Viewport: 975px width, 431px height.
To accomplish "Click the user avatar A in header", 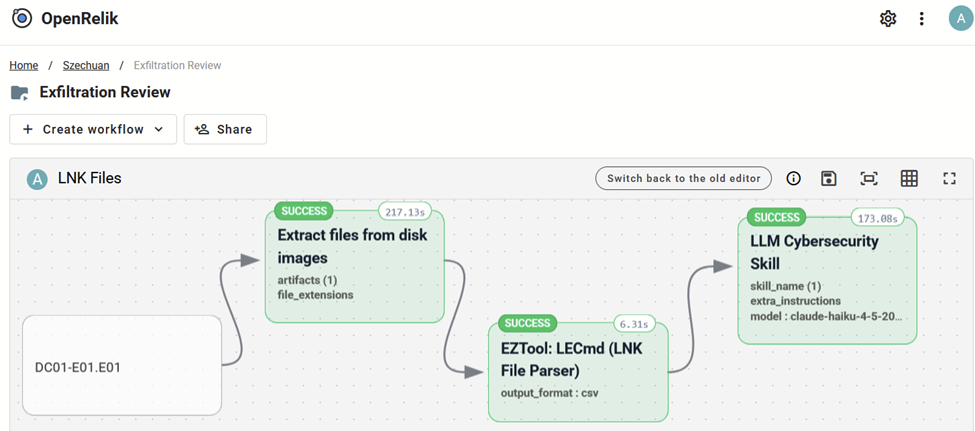I will pos(960,19).
